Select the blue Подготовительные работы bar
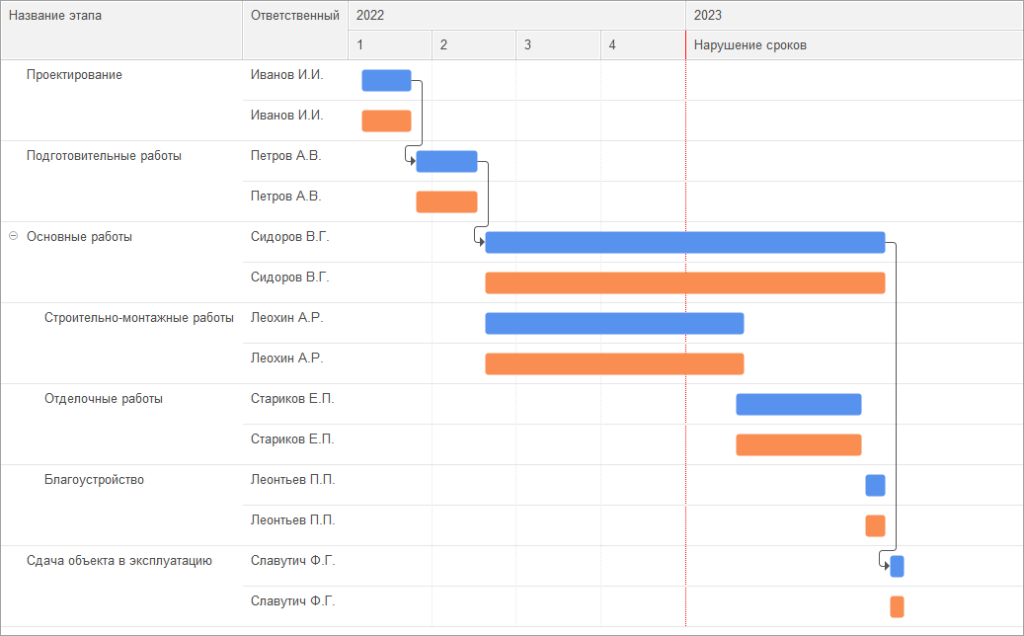The height and width of the screenshot is (636, 1024). 446,161
